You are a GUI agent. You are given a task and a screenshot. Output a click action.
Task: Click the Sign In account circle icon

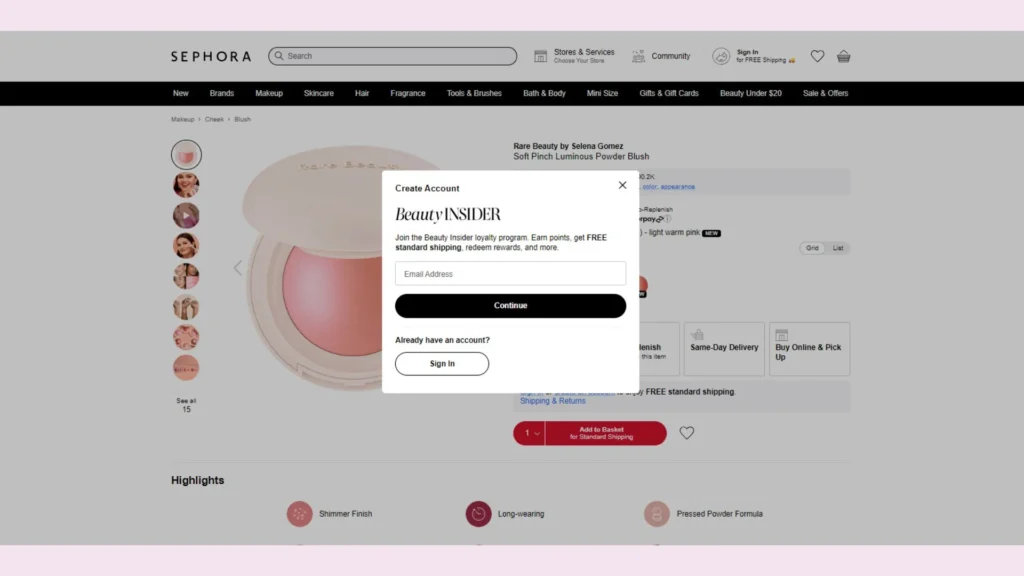(721, 56)
